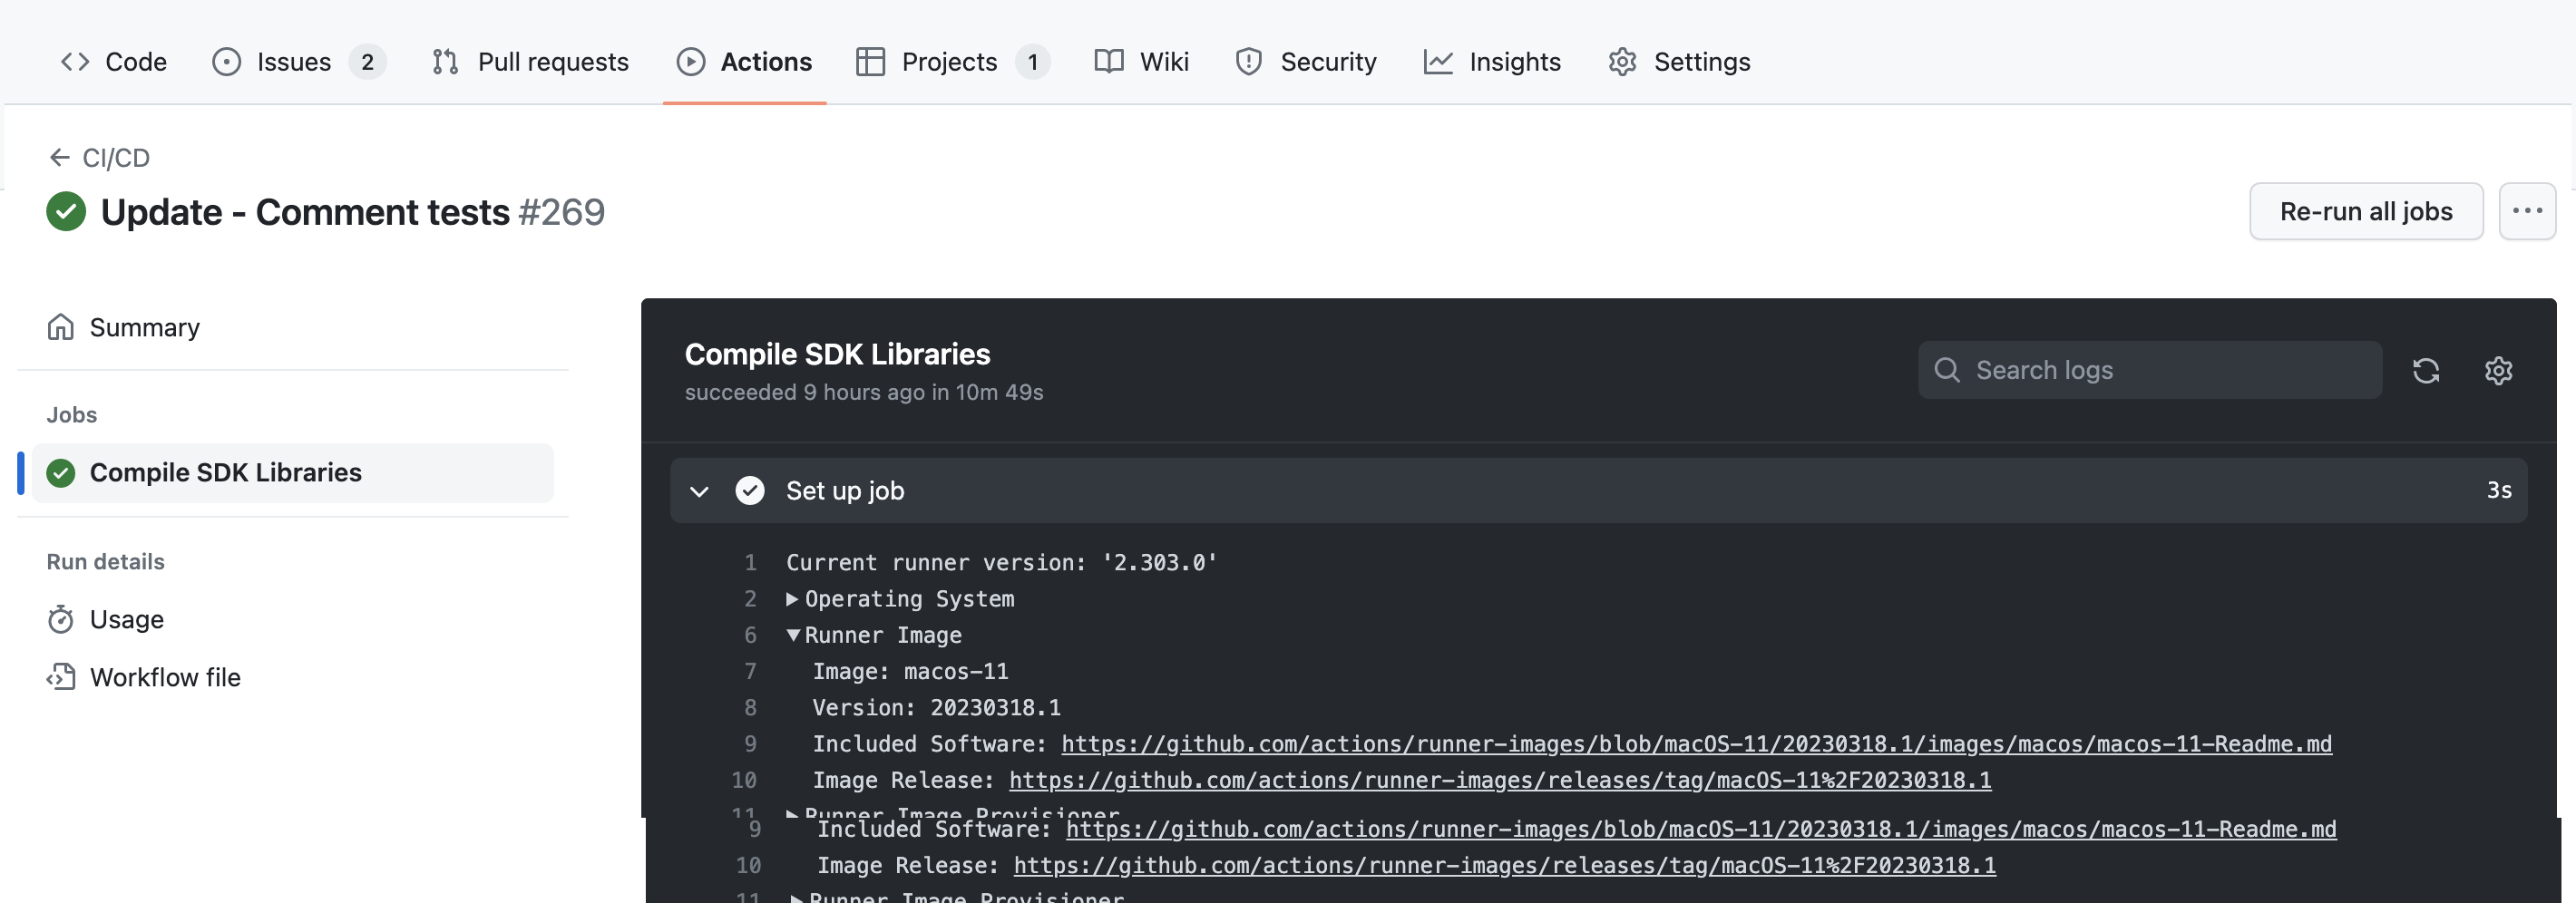This screenshot has height=903, width=2576.
Task: Go to the Pull requests tab
Action: (531, 62)
